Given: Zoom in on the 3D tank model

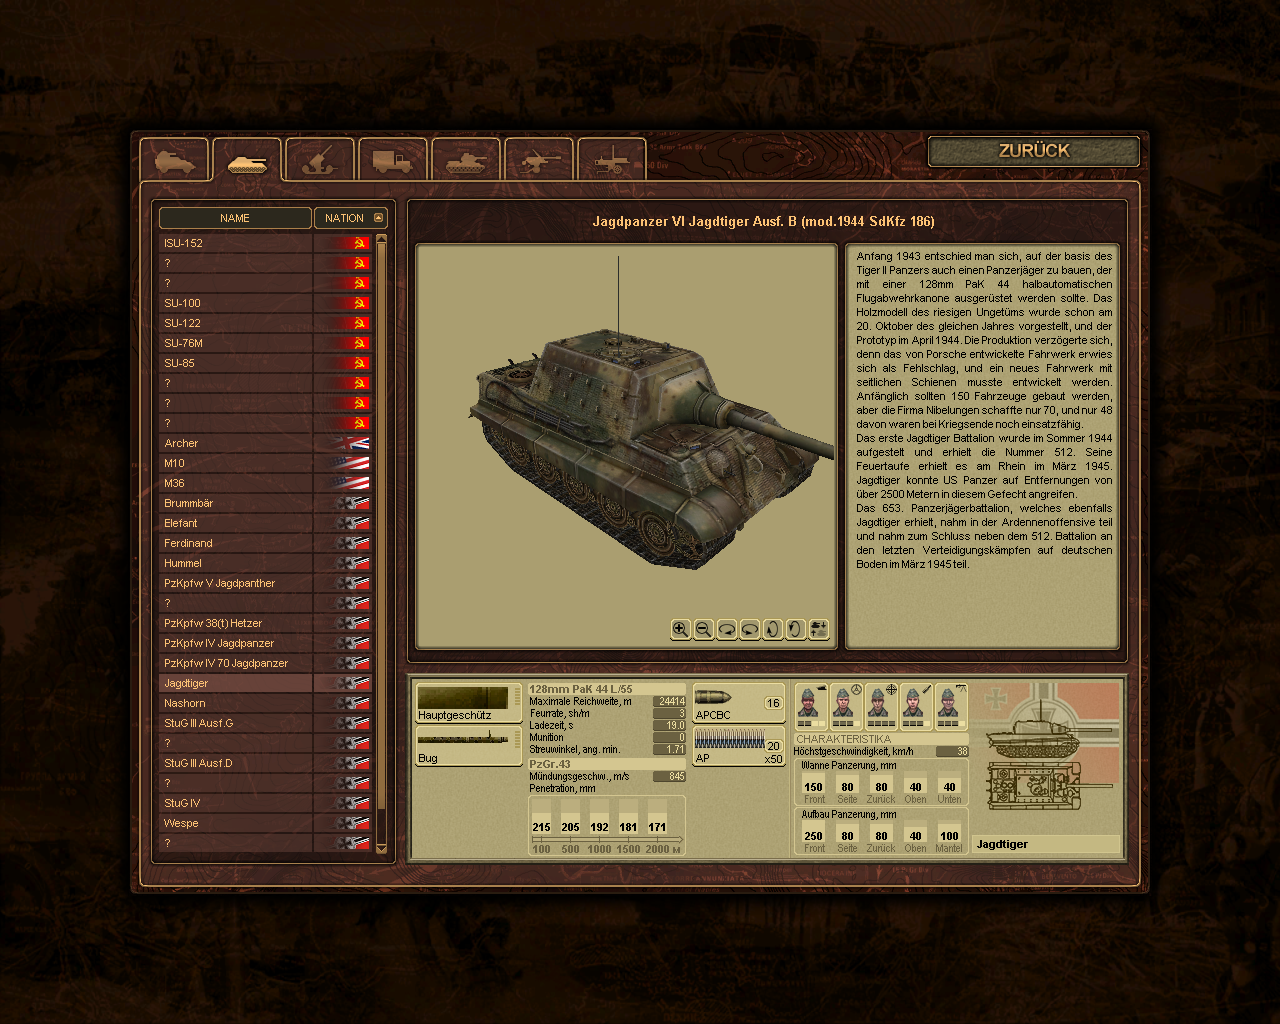Looking at the screenshot, I should [680, 629].
